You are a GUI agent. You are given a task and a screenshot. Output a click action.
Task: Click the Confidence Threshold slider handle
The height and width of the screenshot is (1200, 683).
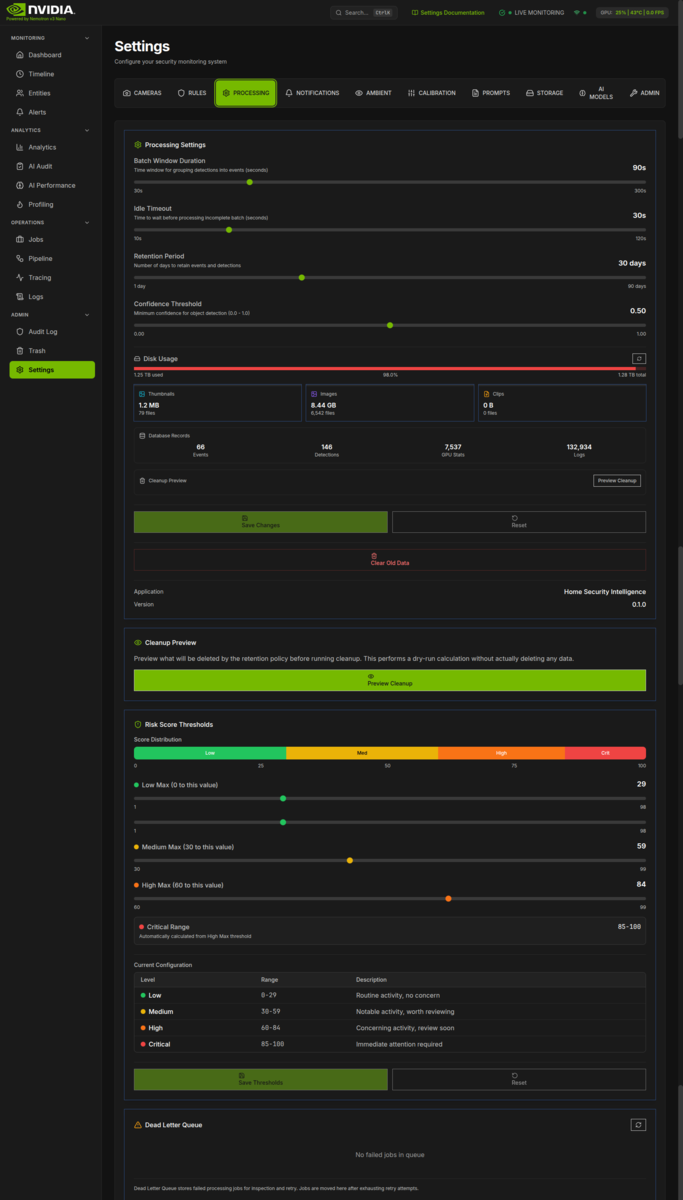tap(390, 325)
